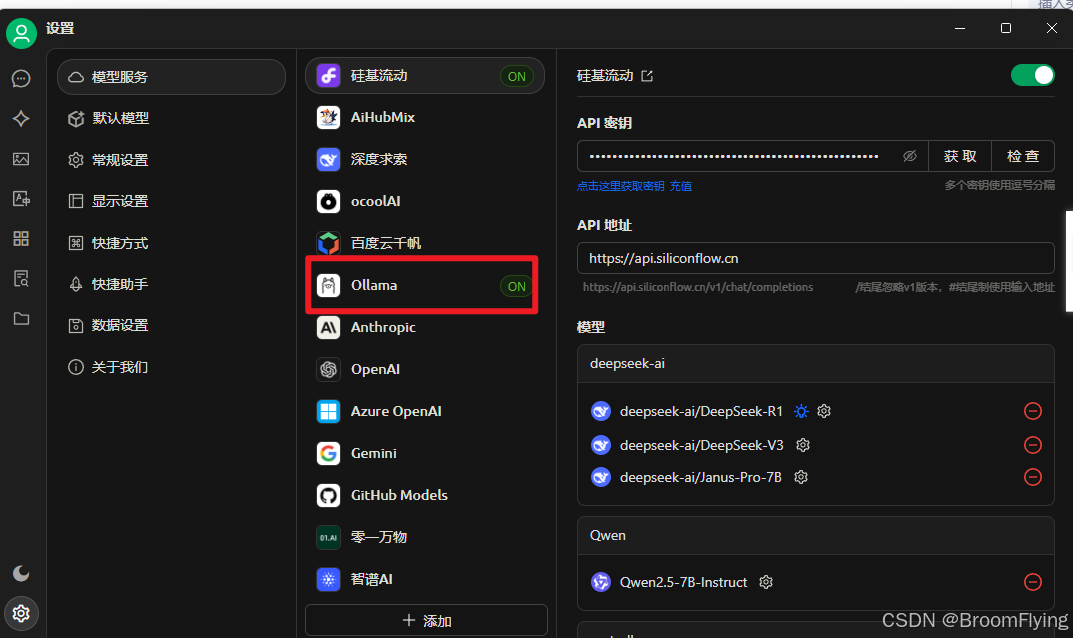This screenshot has width=1073, height=638.
Task: Open the files folder sidebar icon
Action: tap(21, 318)
